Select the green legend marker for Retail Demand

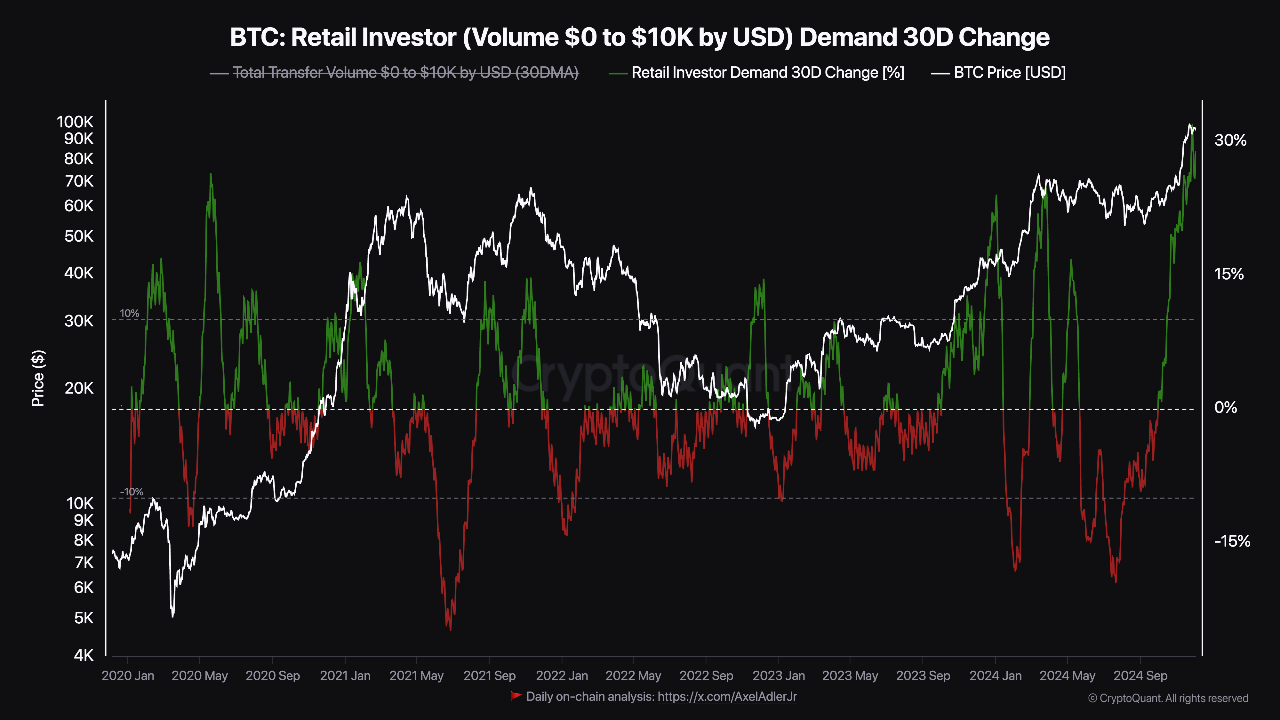coord(617,72)
